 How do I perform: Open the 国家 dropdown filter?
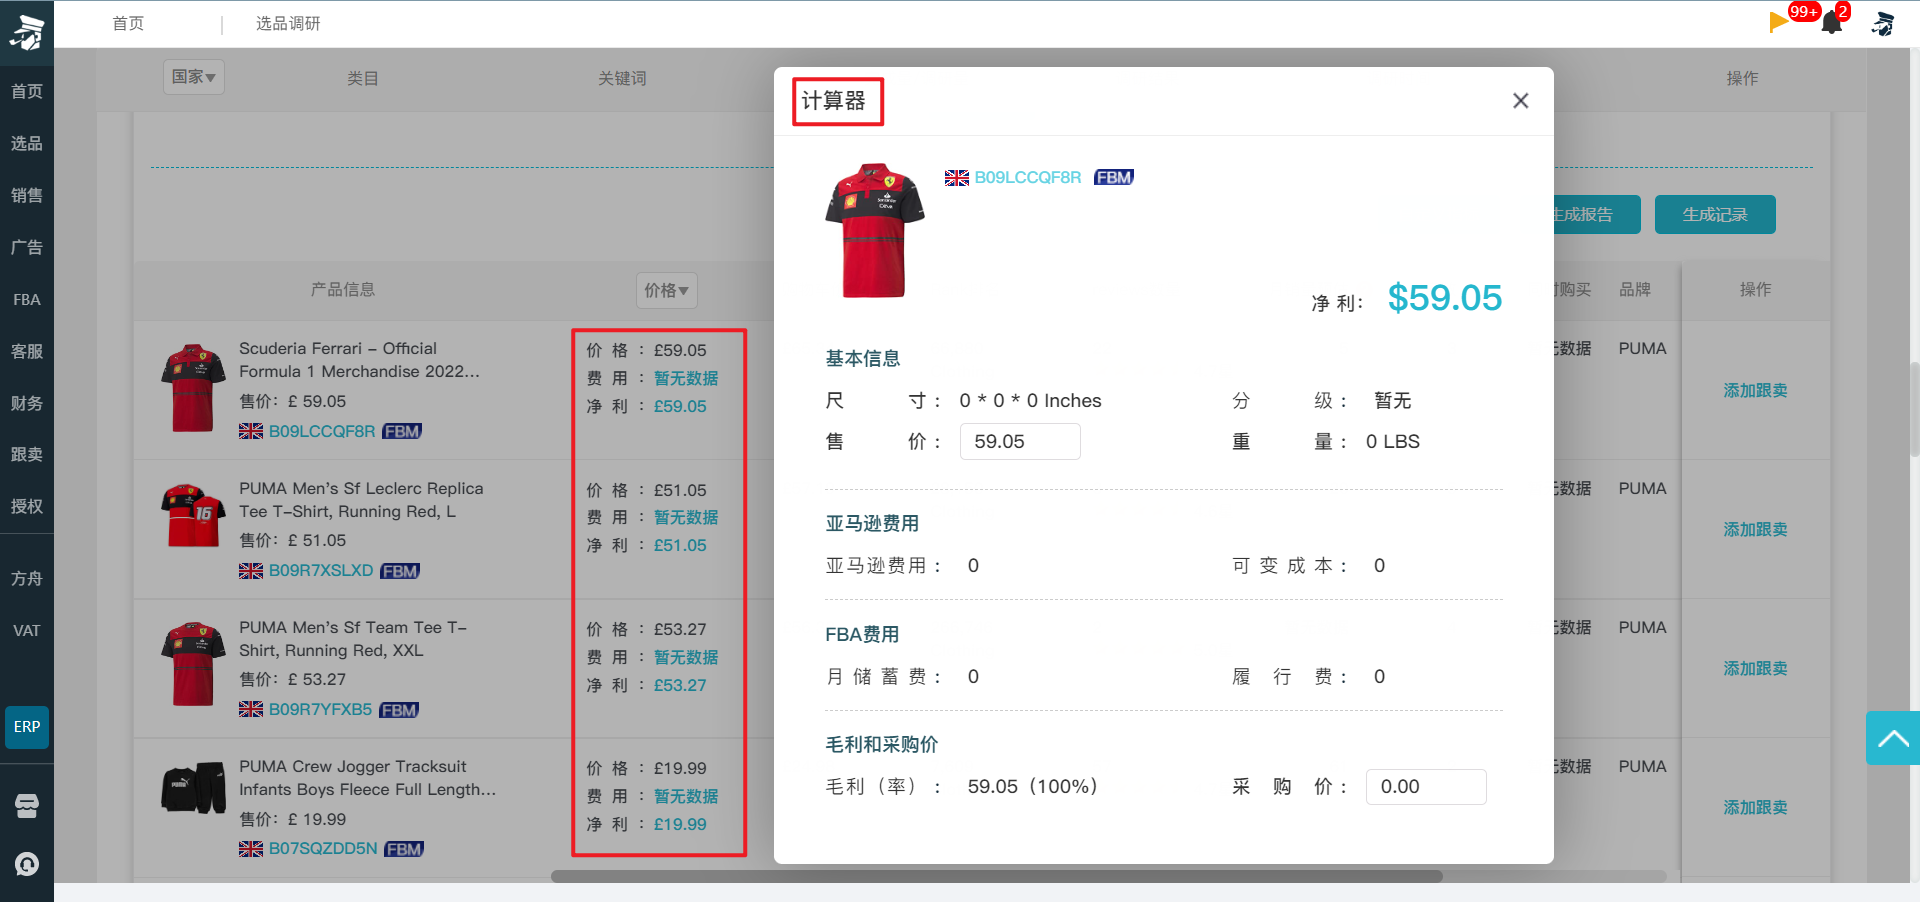(x=194, y=77)
